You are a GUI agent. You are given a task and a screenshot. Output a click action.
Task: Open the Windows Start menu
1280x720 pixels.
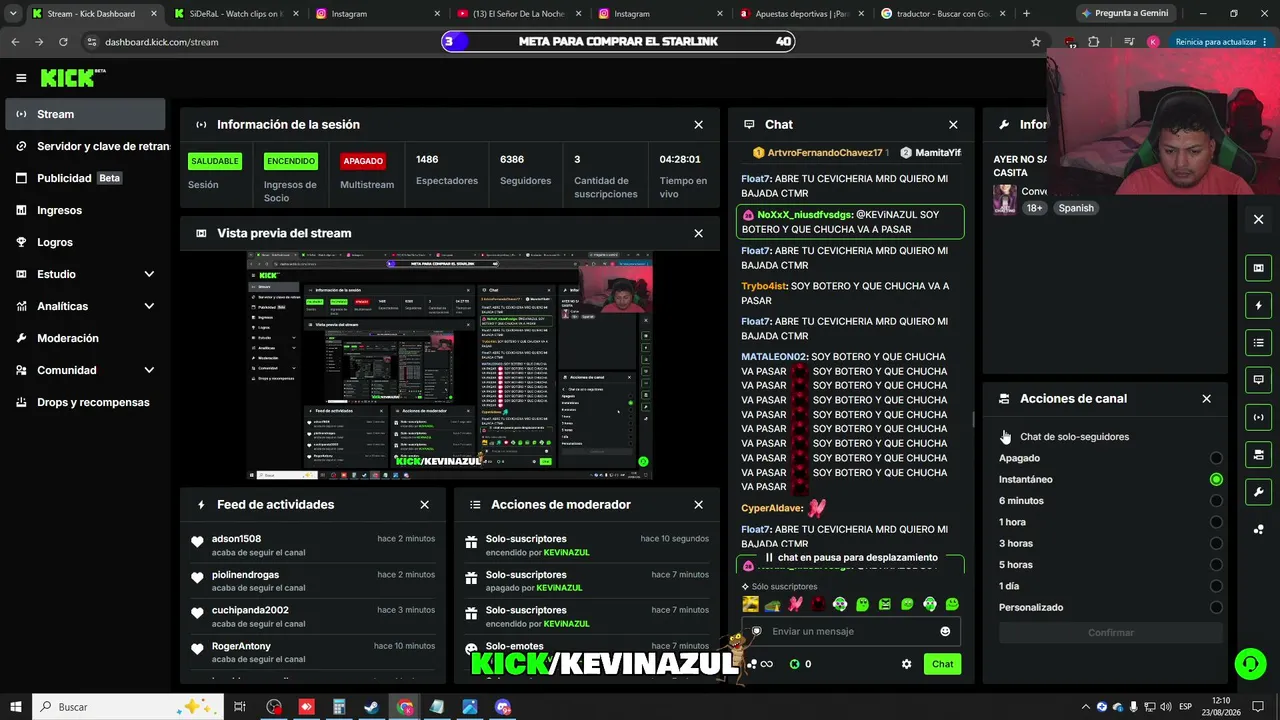(16, 707)
